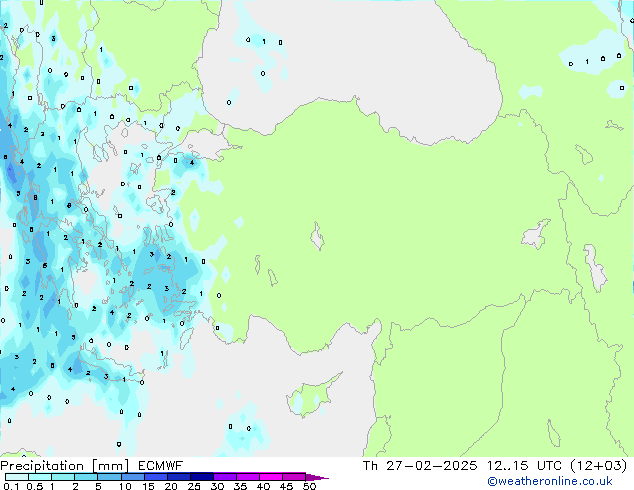This screenshot has height=490, width=634.
Task: Click the "12..15 UTC" time text
Action: [x=524, y=466]
